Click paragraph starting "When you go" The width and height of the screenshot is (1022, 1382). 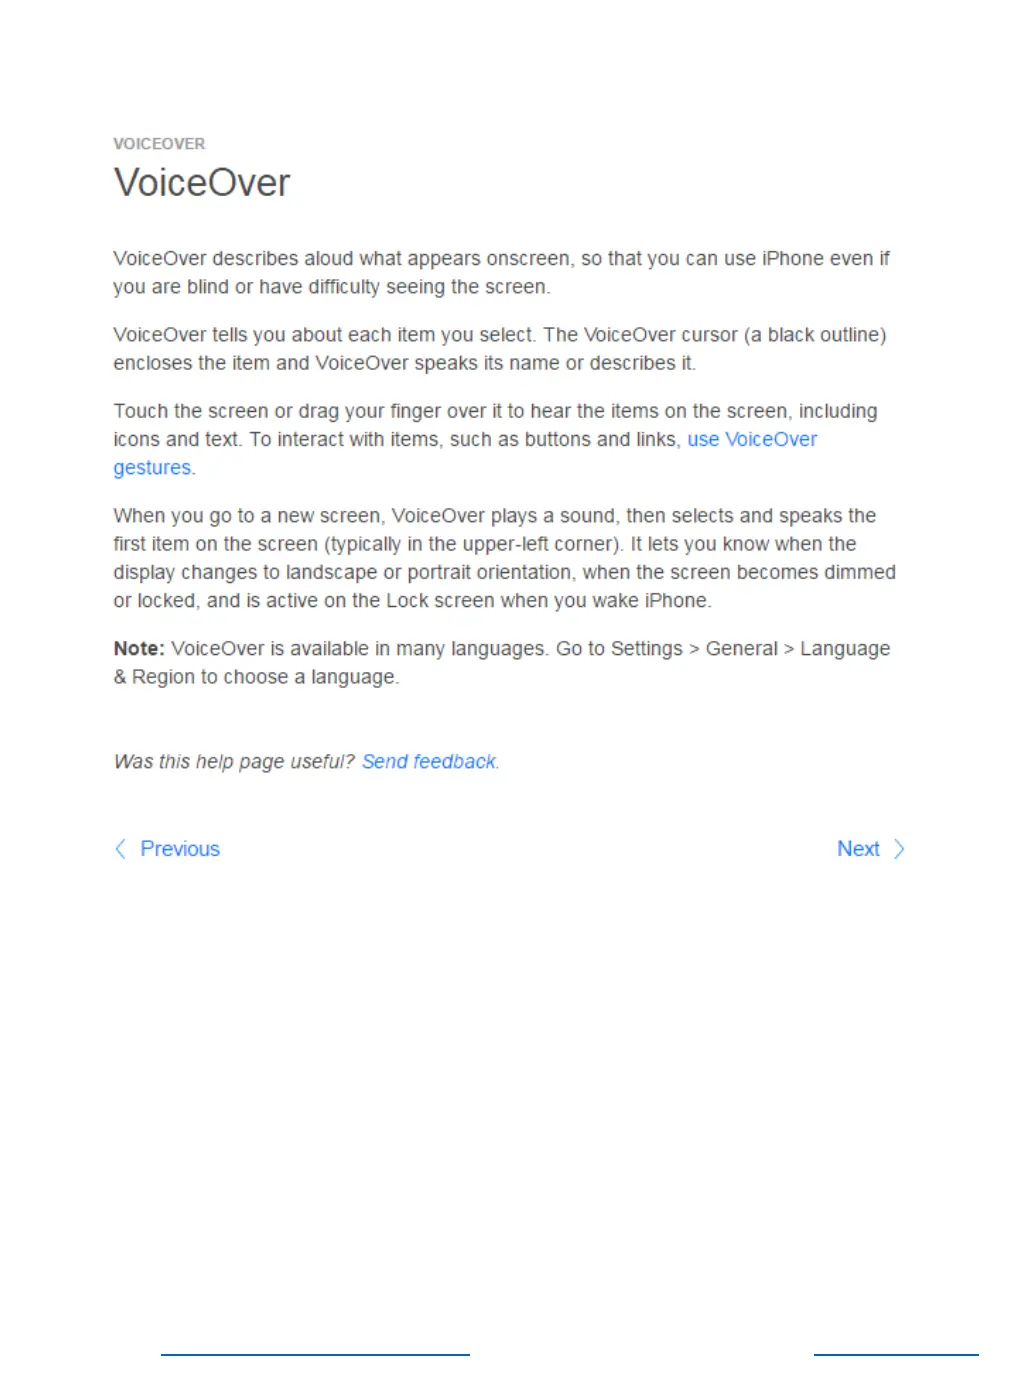504,558
